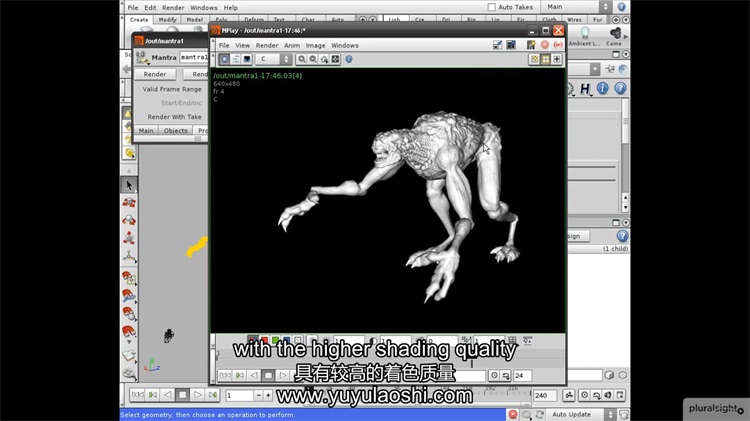The width and height of the screenshot is (750, 421).
Task: Click Render With Take label
Action: 174,117
